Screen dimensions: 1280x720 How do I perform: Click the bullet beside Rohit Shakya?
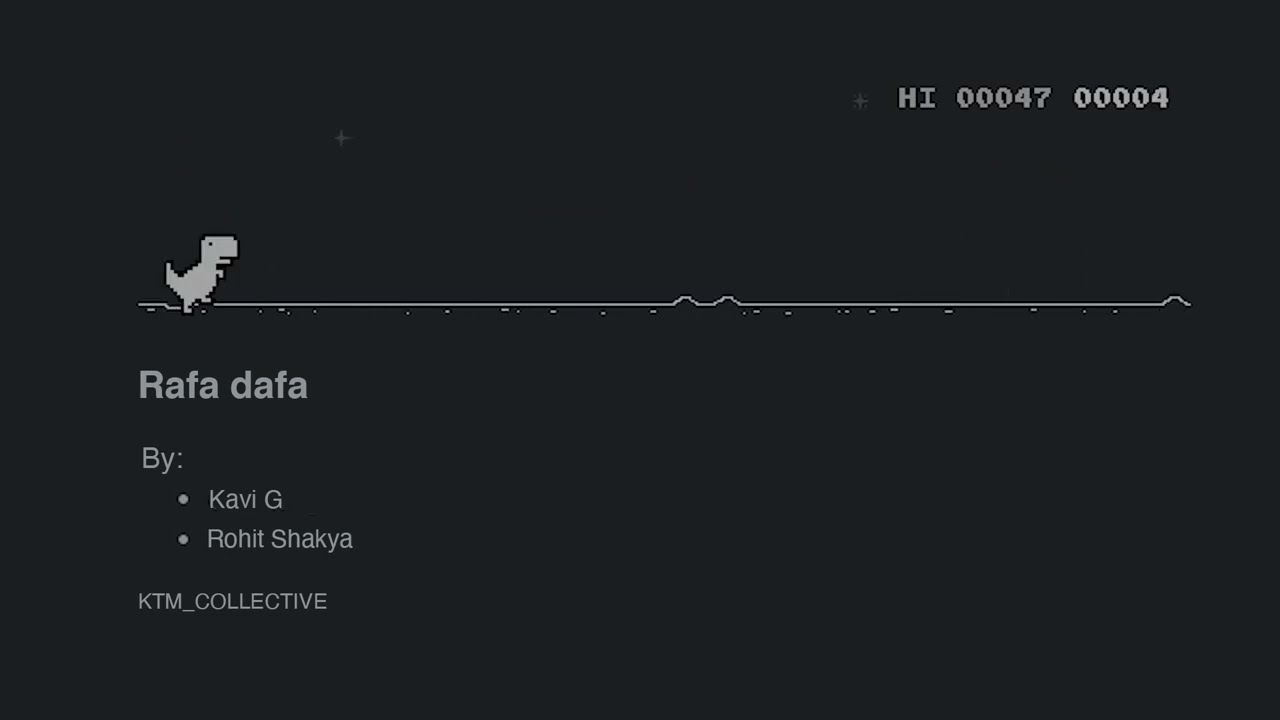coord(183,539)
